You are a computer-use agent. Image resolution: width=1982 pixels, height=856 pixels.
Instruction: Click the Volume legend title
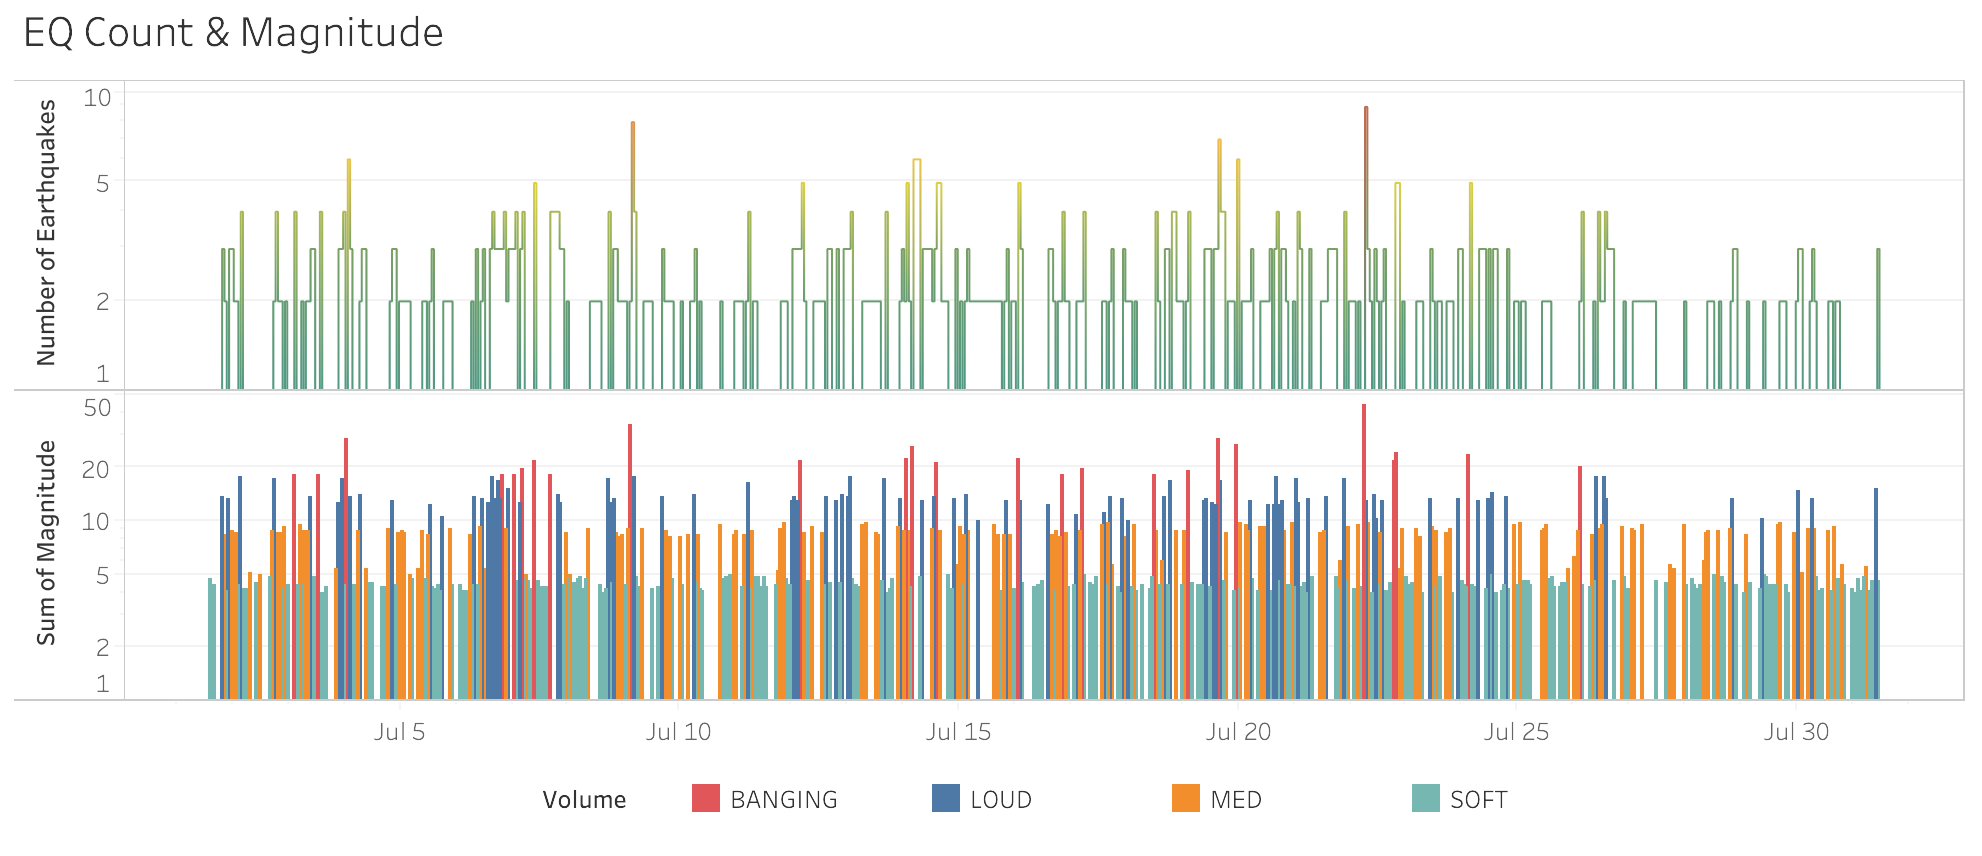pos(584,800)
